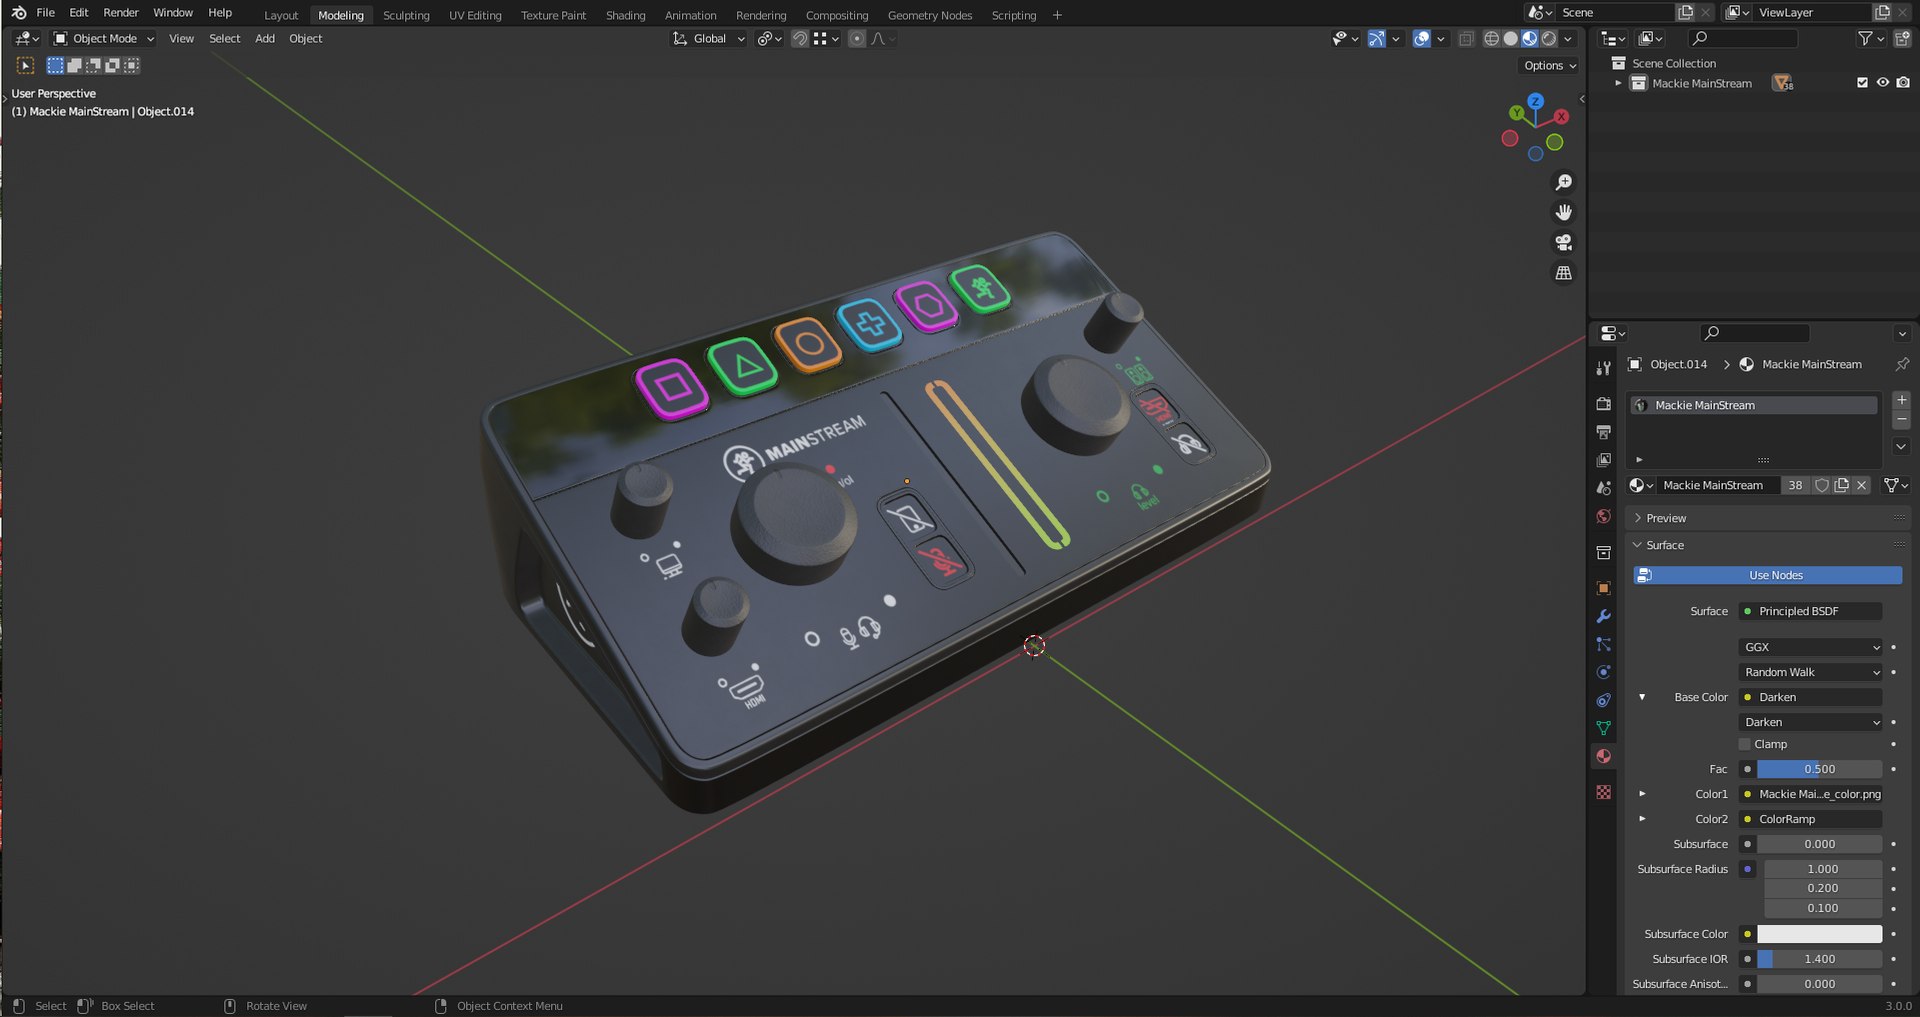The height and width of the screenshot is (1017, 1920).
Task: Open the Global transform orientation dropdown
Action: pos(708,38)
